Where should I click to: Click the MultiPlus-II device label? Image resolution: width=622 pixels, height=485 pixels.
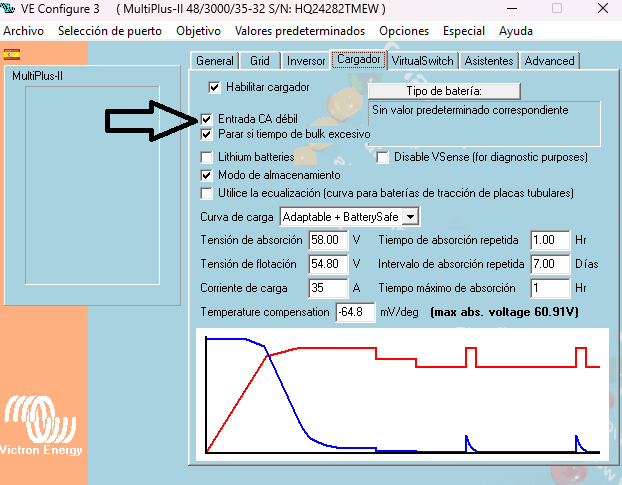(x=37, y=76)
